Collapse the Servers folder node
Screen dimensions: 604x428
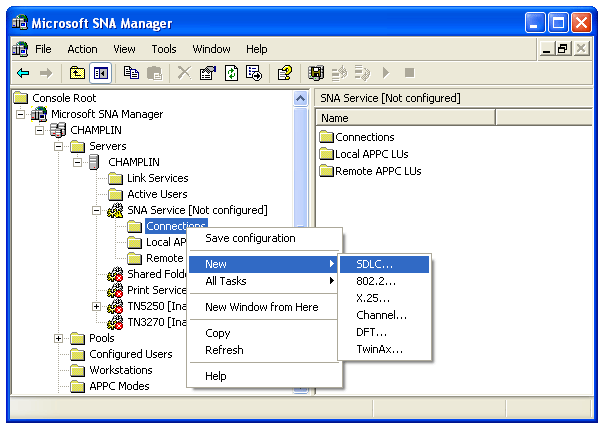[59, 146]
